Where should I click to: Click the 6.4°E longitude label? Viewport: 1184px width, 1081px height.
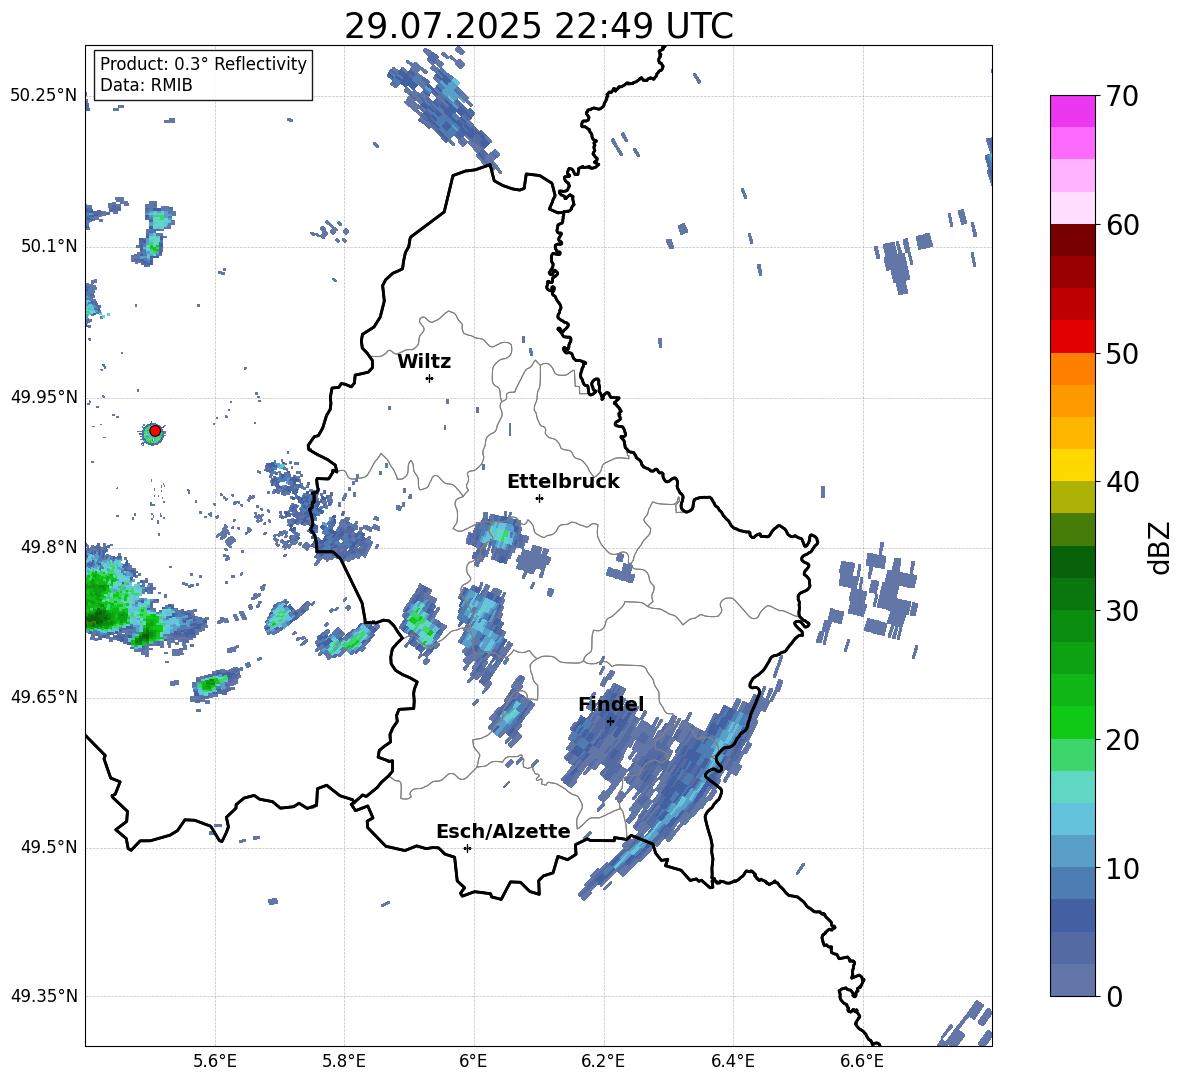coord(732,1061)
